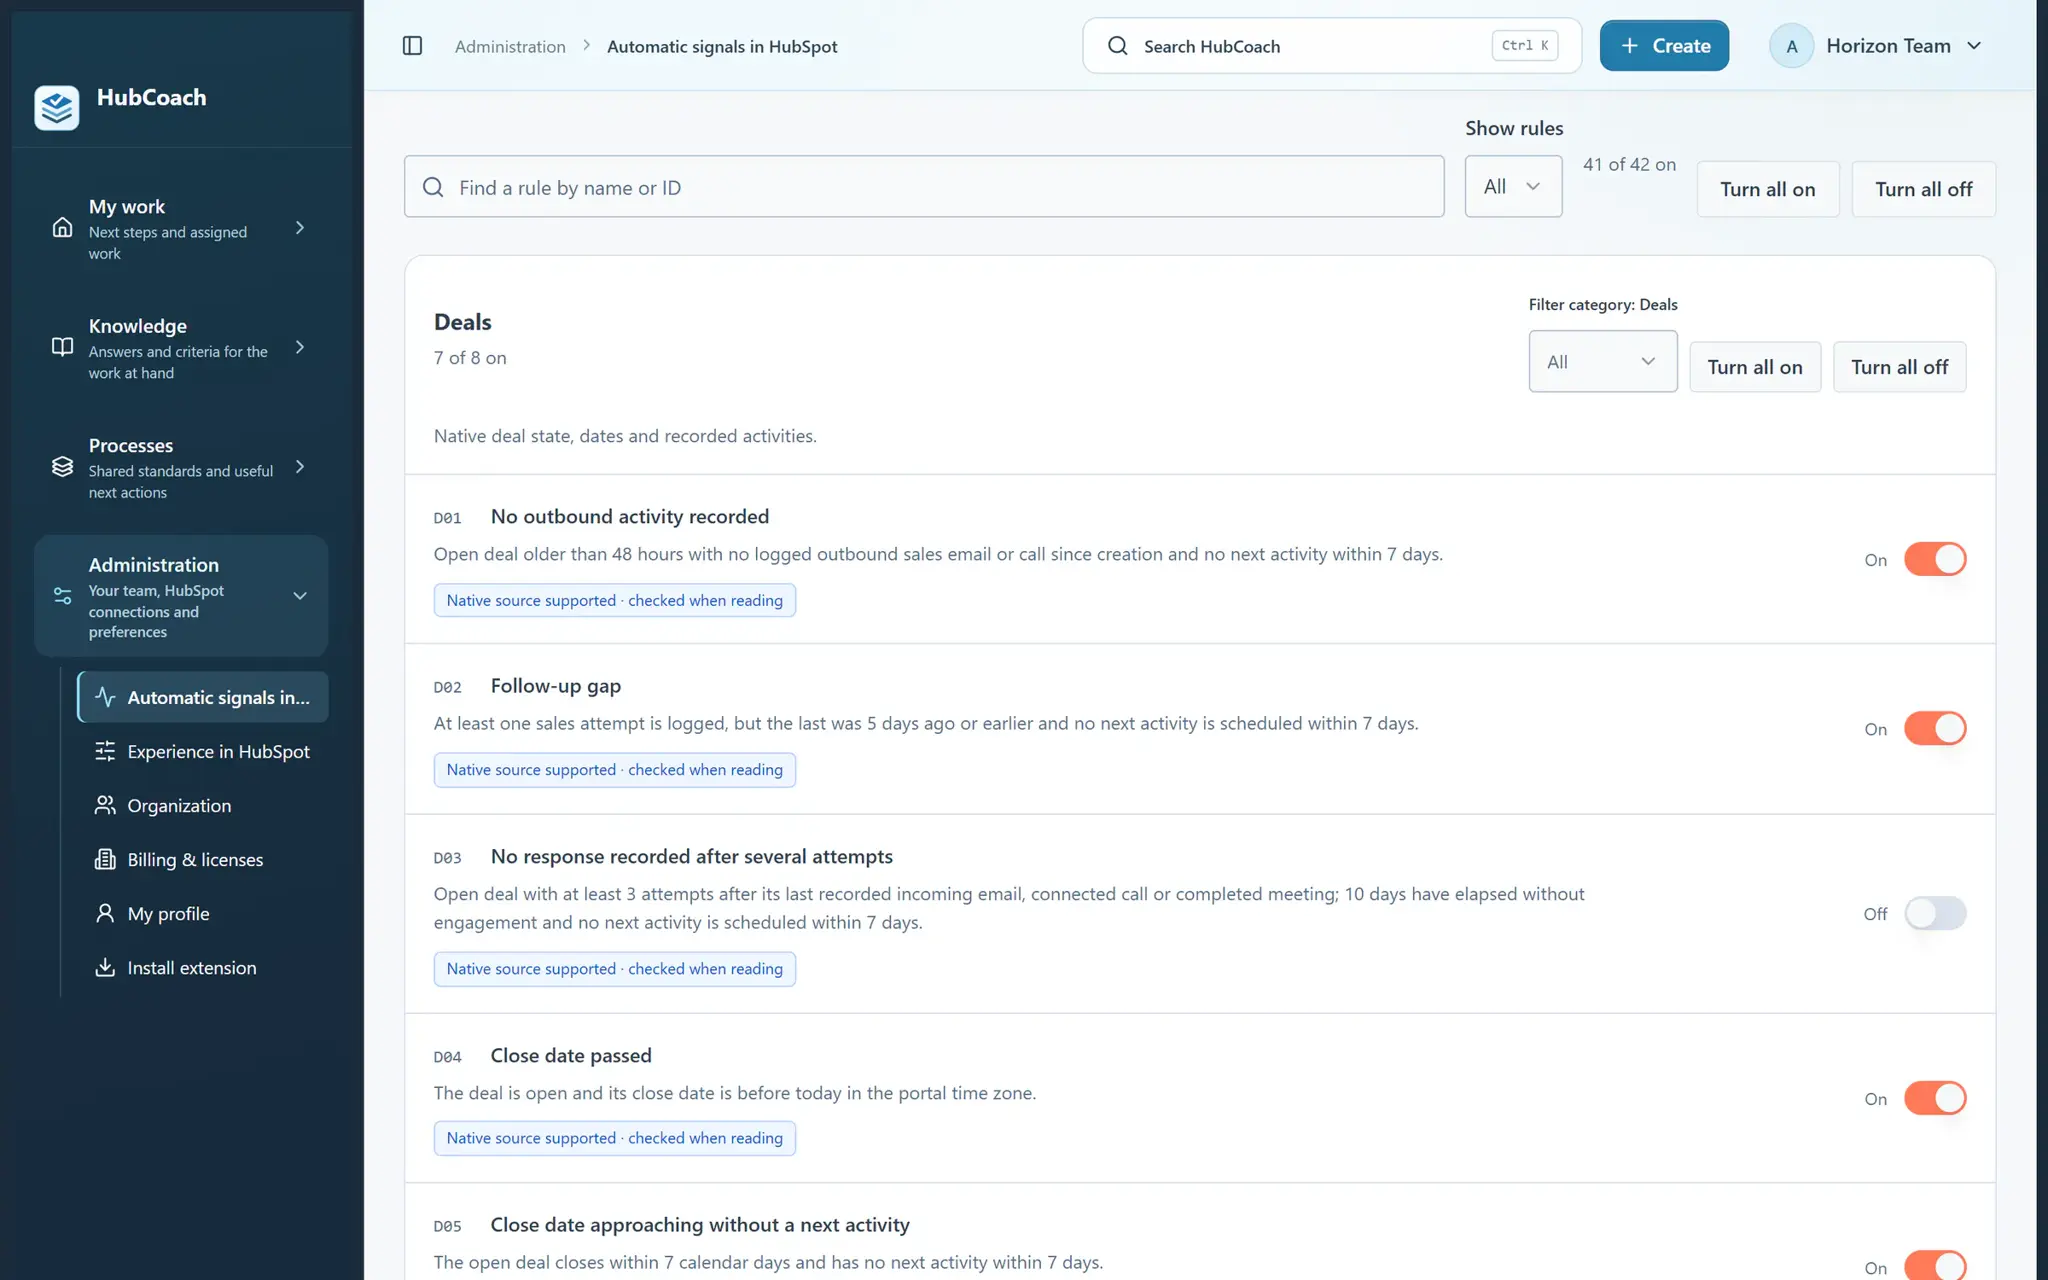Click the Install extension download icon
Screen dimensions: 2048x1280
tap(105, 967)
